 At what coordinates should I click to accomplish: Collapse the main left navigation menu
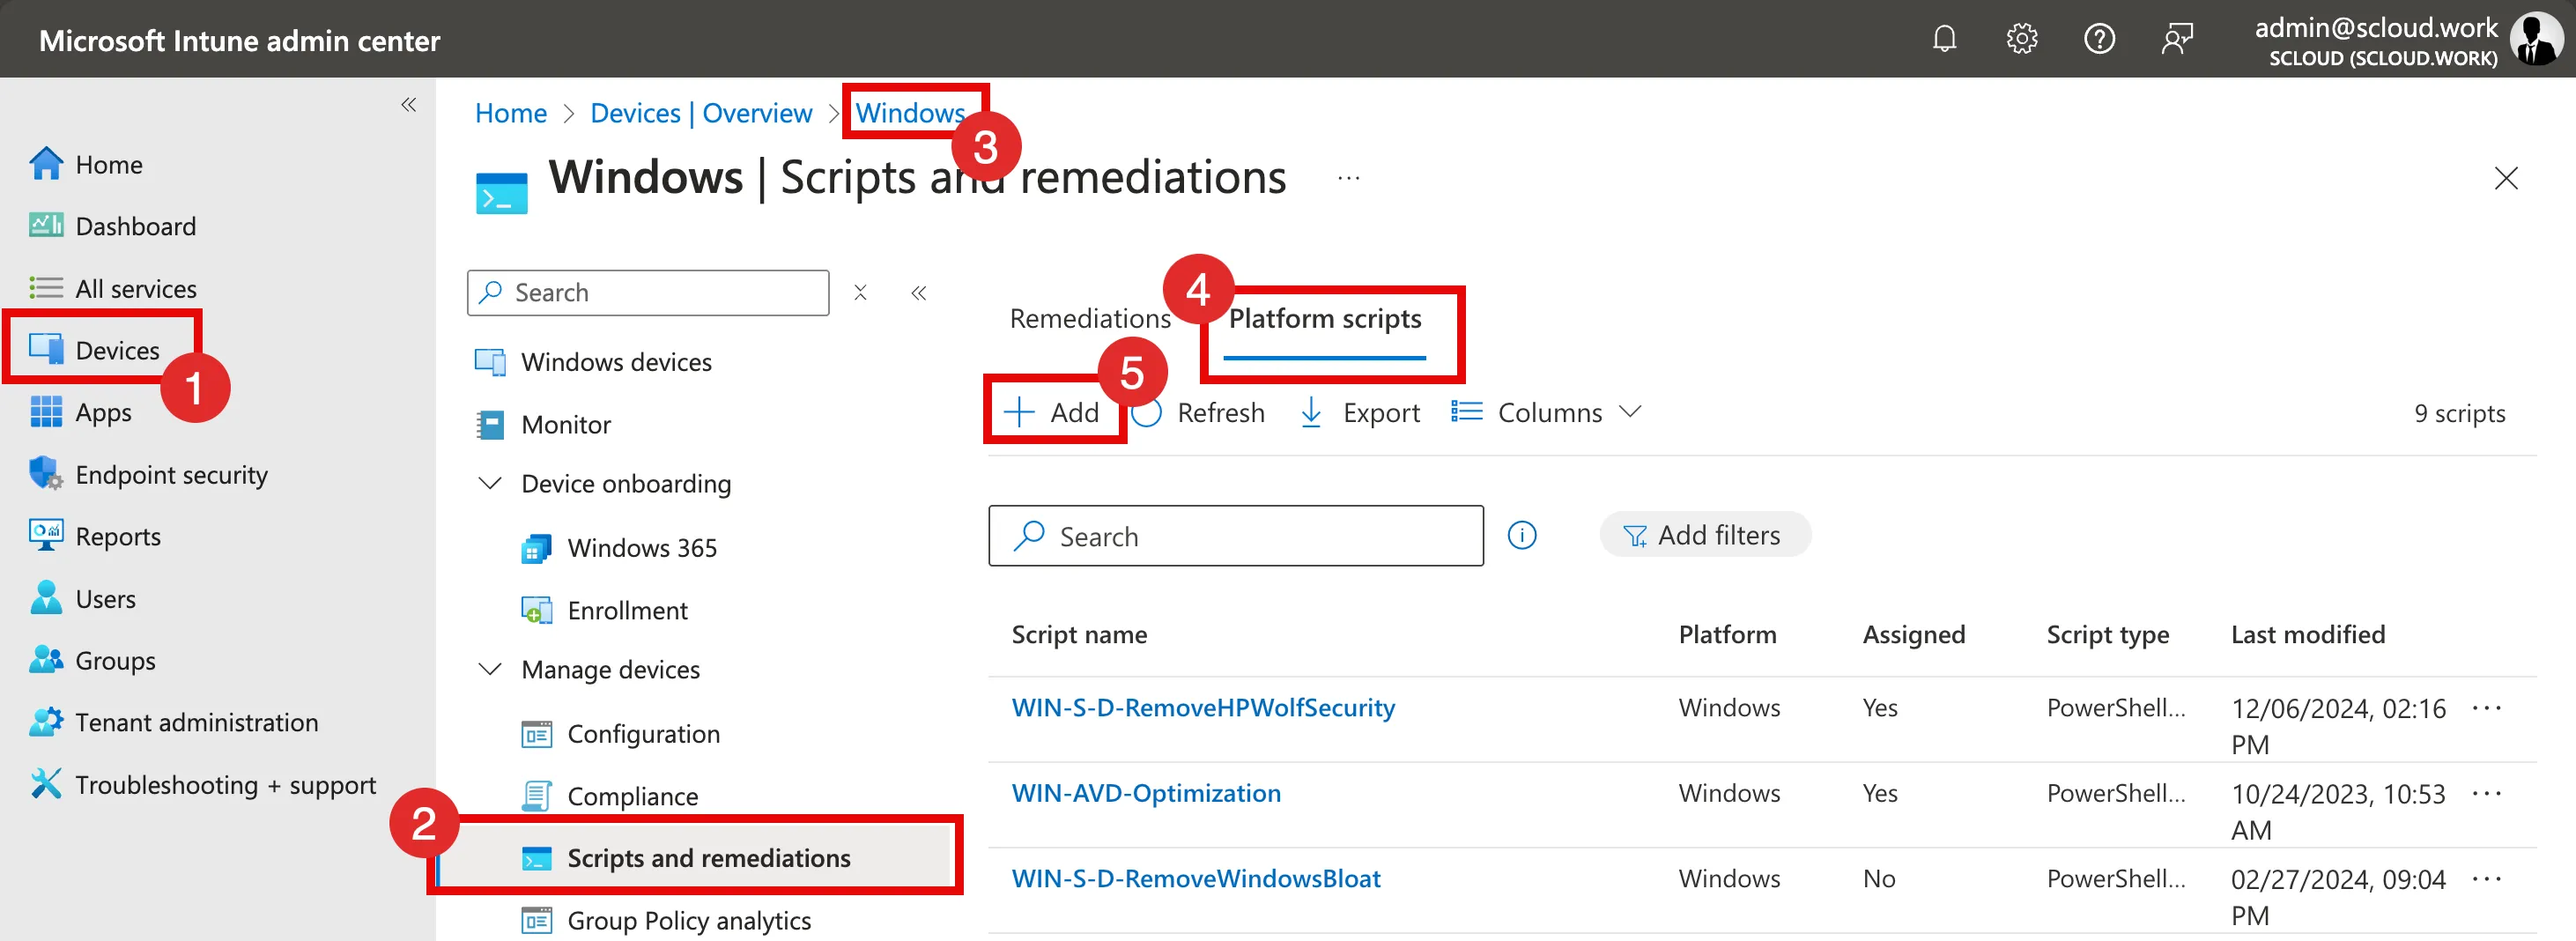coord(408,104)
